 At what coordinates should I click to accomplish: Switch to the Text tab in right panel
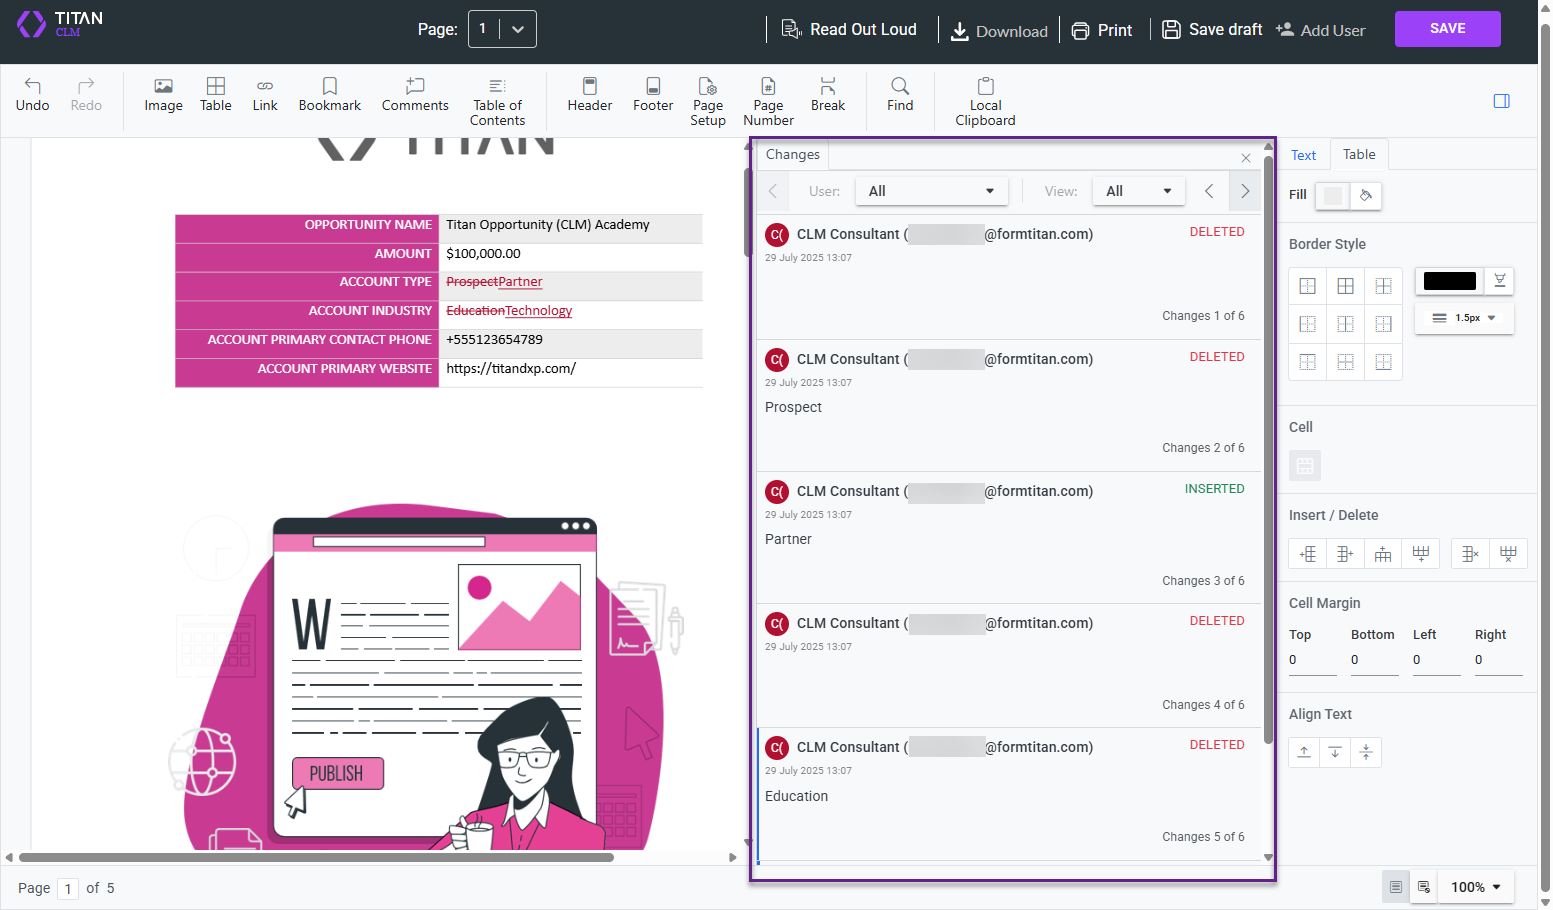(x=1304, y=154)
